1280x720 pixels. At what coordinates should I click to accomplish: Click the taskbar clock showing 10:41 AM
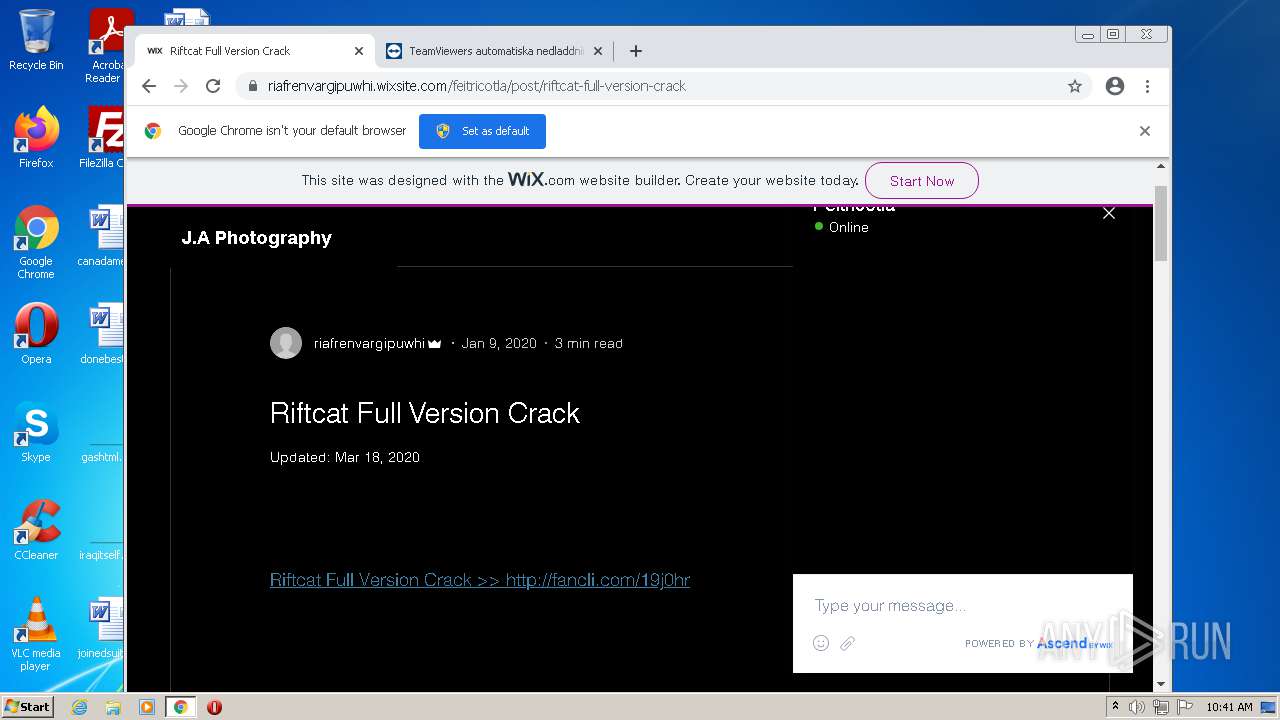1229,707
